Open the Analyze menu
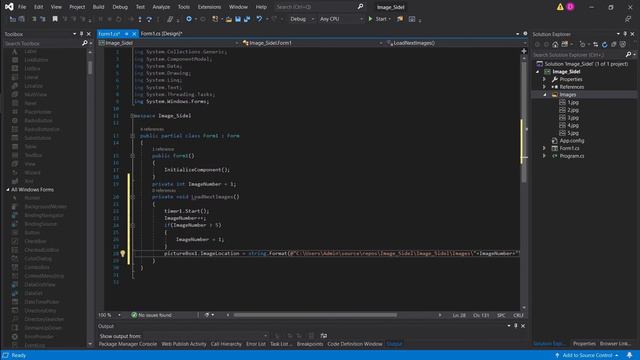This screenshot has width=640, height=360. 161,7
